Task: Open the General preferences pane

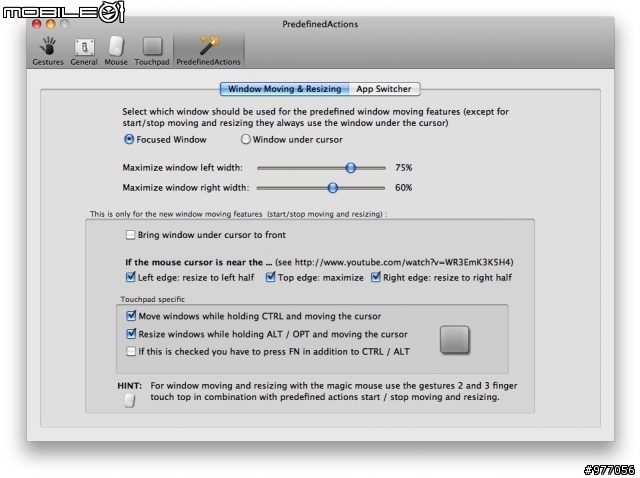Action: [84, 51]
